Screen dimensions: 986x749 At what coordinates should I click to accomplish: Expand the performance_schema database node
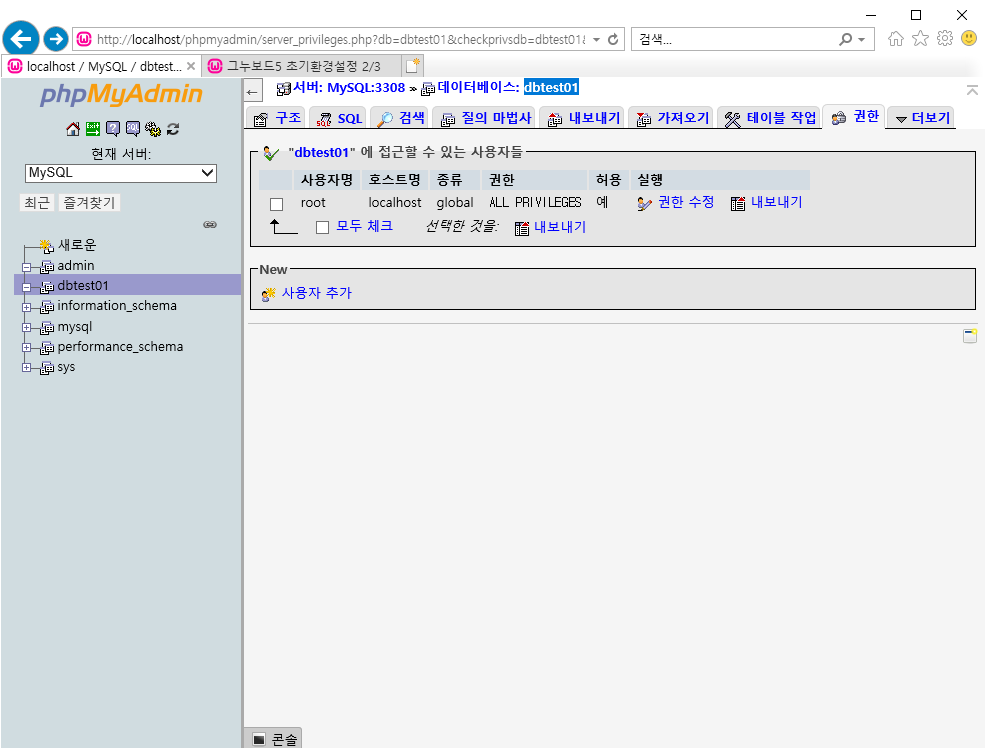click(26, 348)
